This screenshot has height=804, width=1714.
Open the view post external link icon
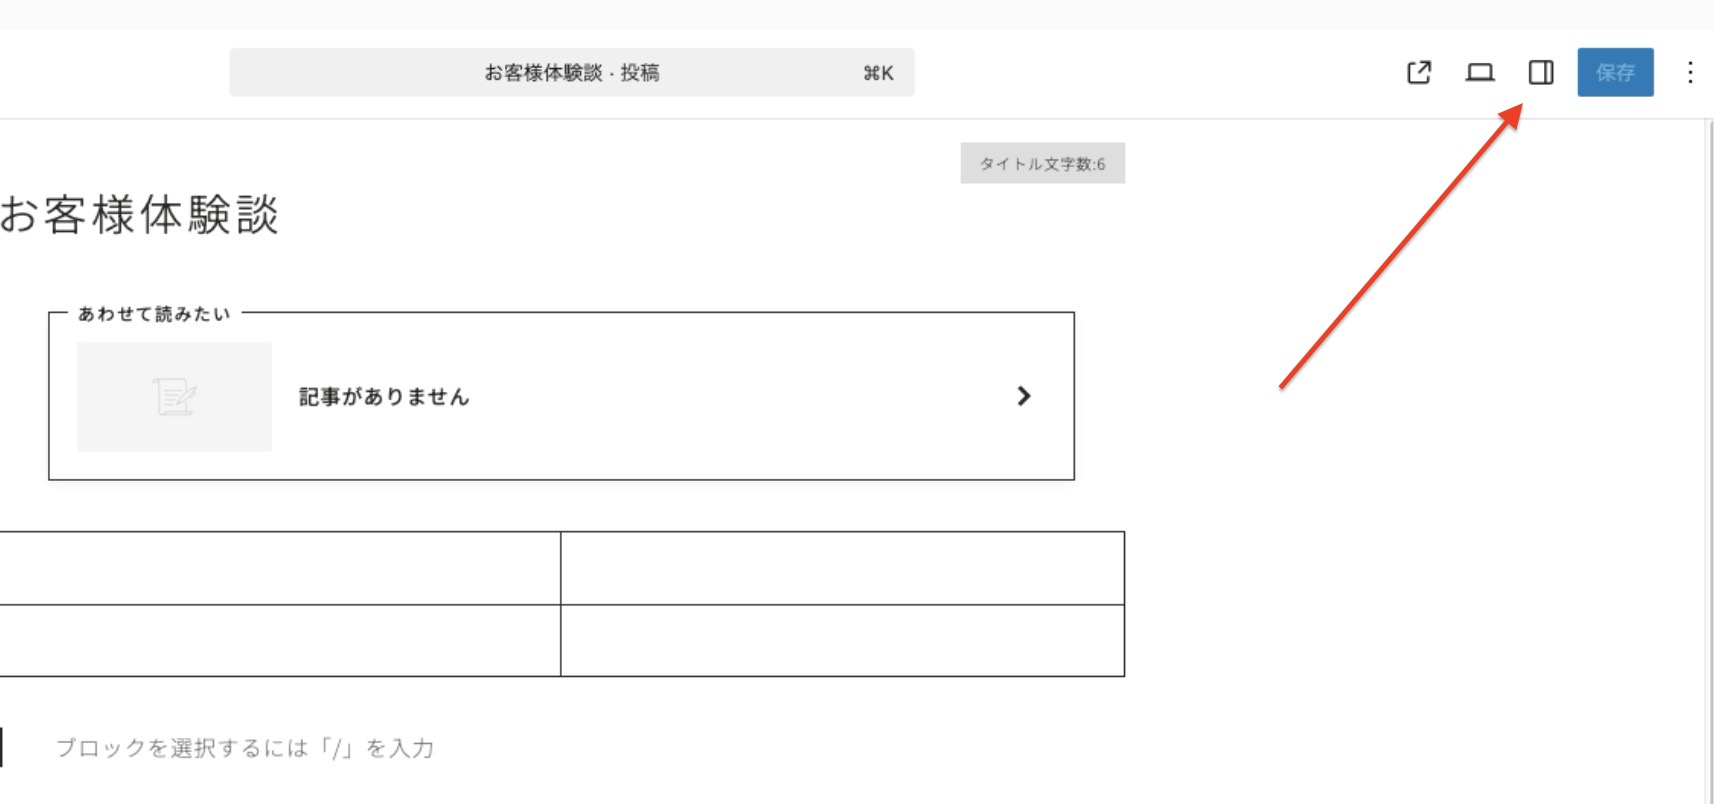click(1418, 72)
